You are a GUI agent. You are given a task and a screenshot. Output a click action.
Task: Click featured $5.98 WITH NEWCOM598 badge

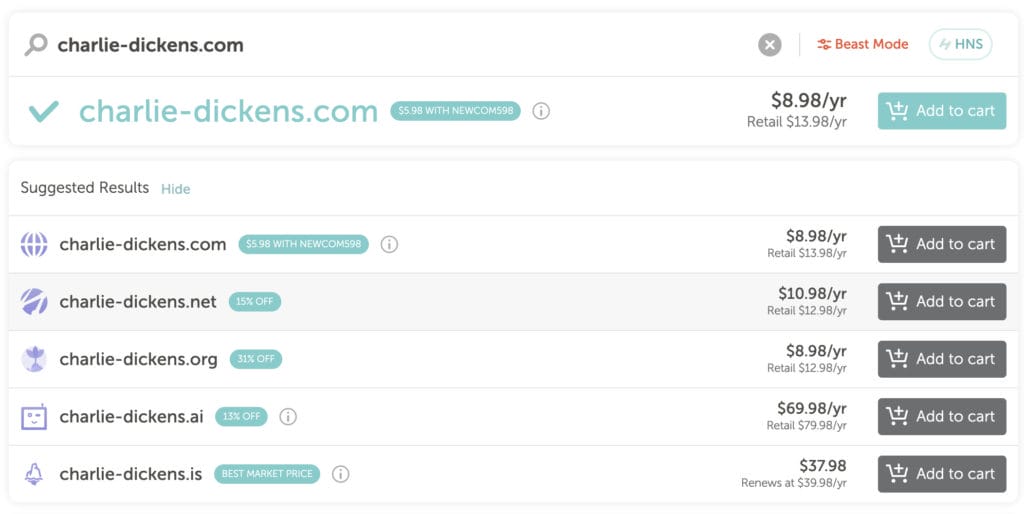click(455, 111)
